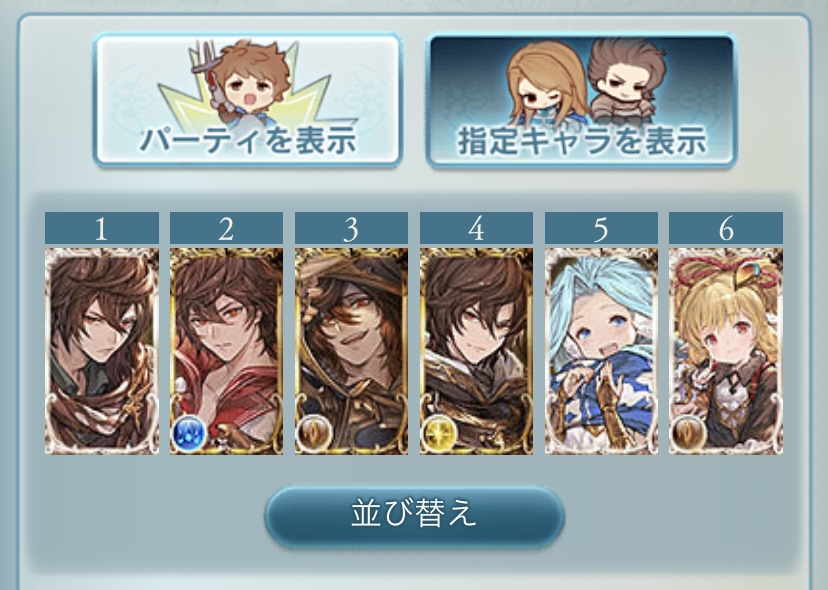
Task: Click the blue water element icon on card 2
Action: coord(189,432)
